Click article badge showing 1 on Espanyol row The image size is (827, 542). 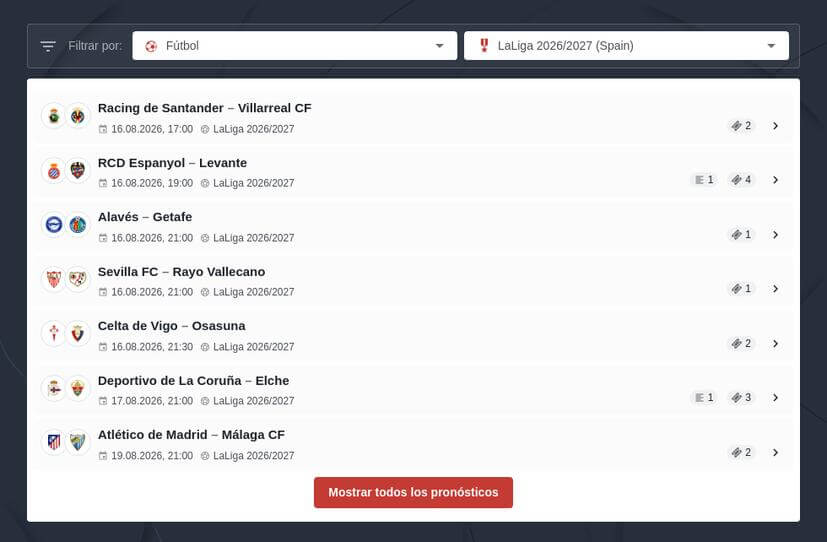tap(704, 180)
